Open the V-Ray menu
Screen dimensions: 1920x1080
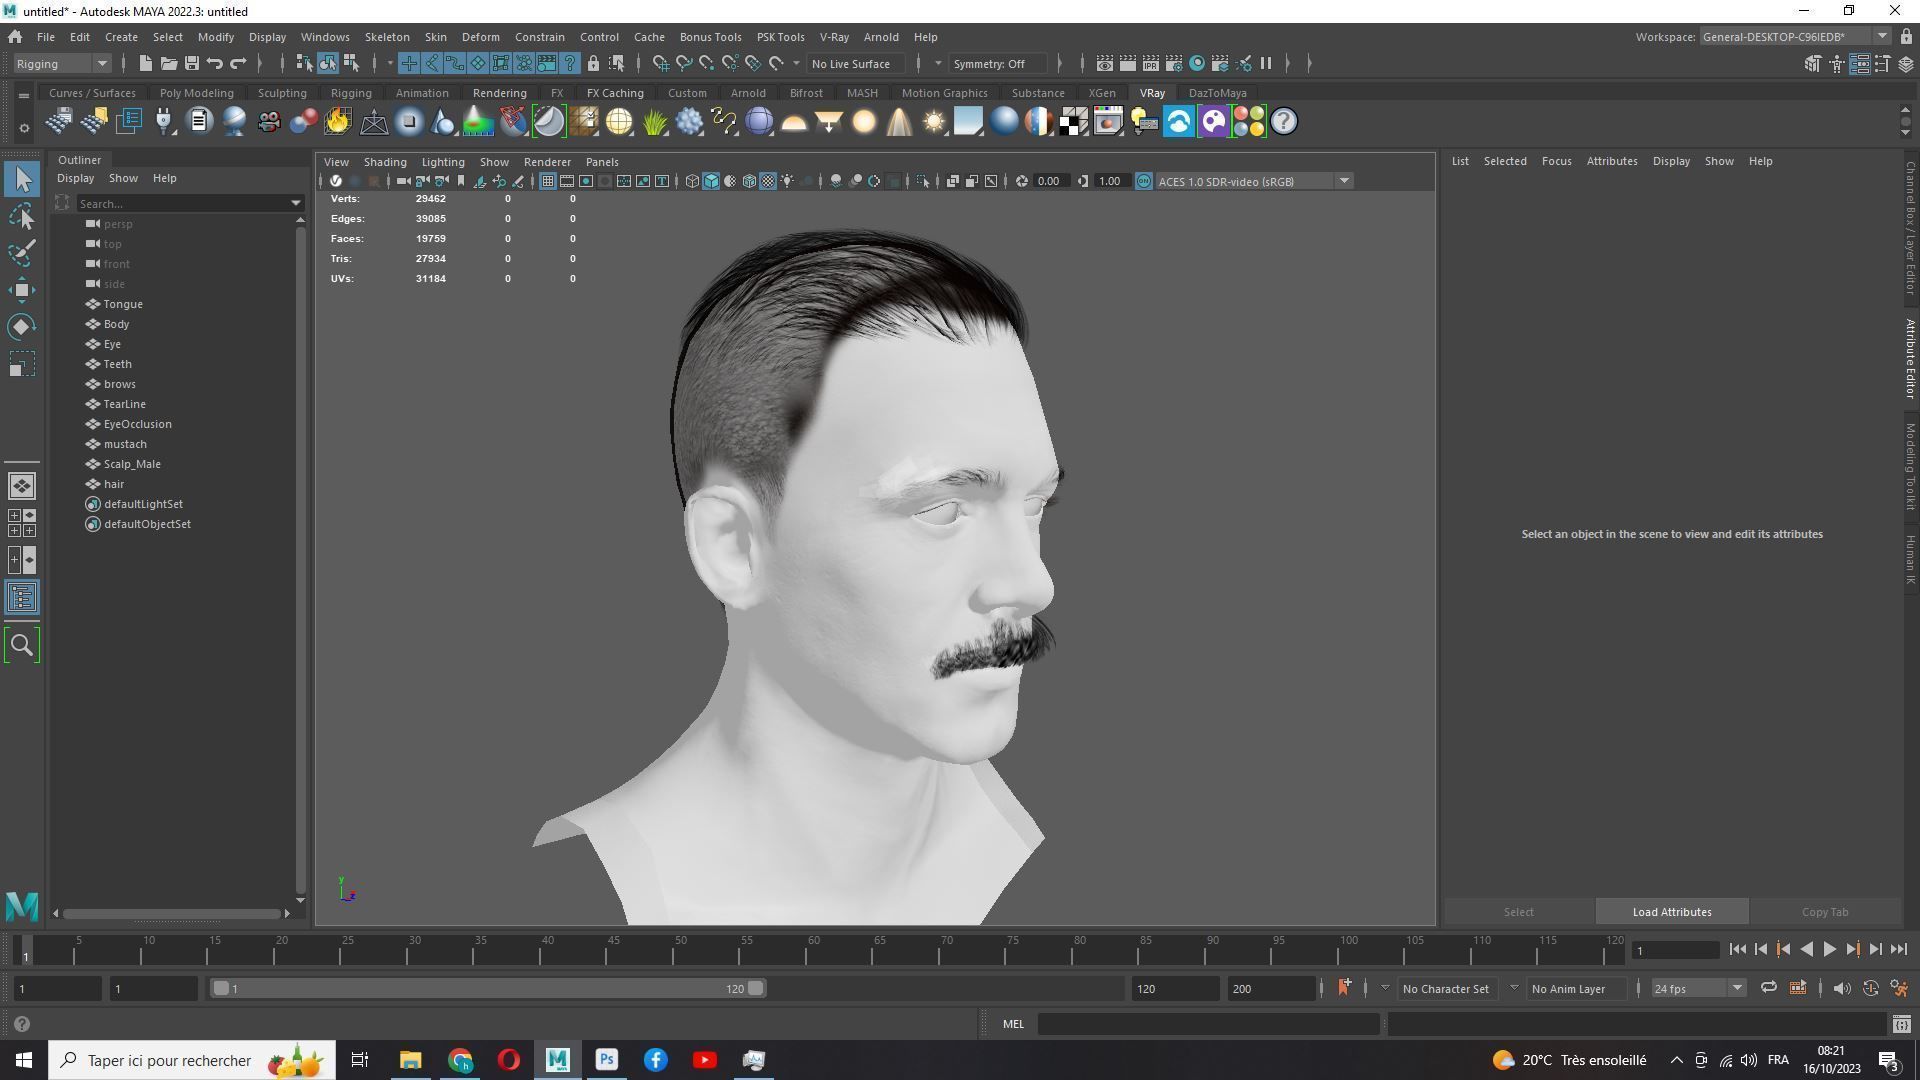(x=834, y=37)
